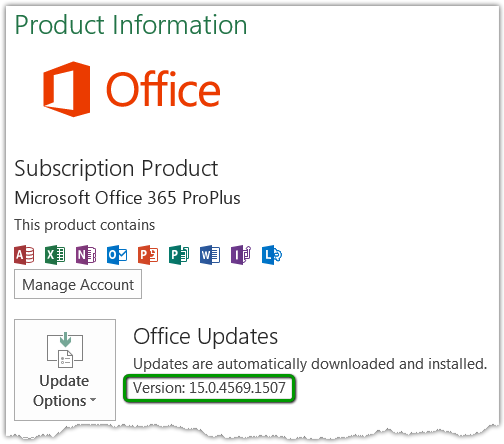Select the Version 15.0.4569.1507 text
Image resolution: width=504 pixels, height=444 pixels.
(209, 388)
